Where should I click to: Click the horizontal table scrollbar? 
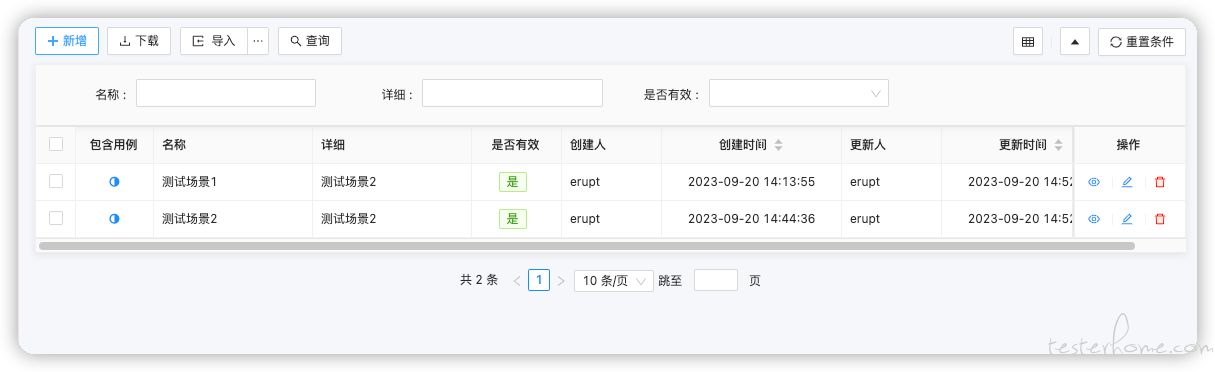point(586,245)
